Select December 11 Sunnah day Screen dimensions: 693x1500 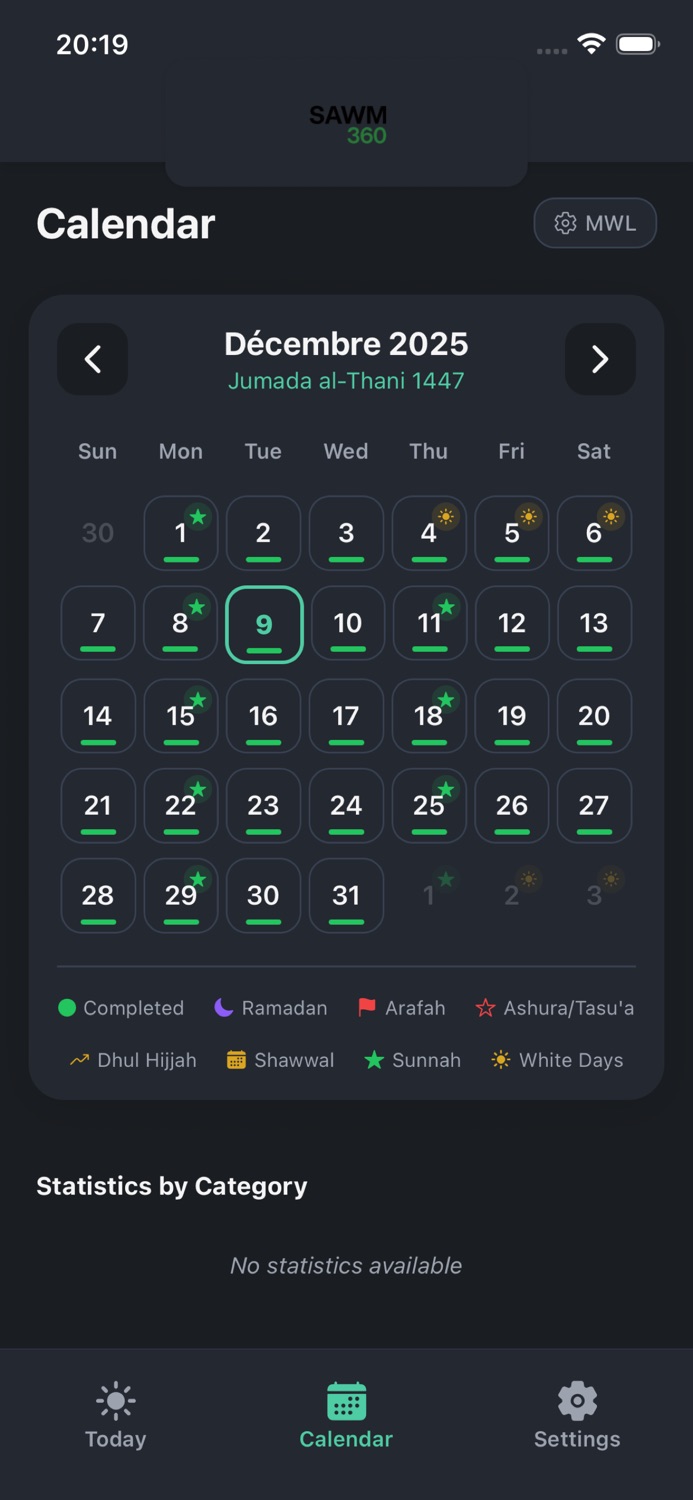click(429, 623)
